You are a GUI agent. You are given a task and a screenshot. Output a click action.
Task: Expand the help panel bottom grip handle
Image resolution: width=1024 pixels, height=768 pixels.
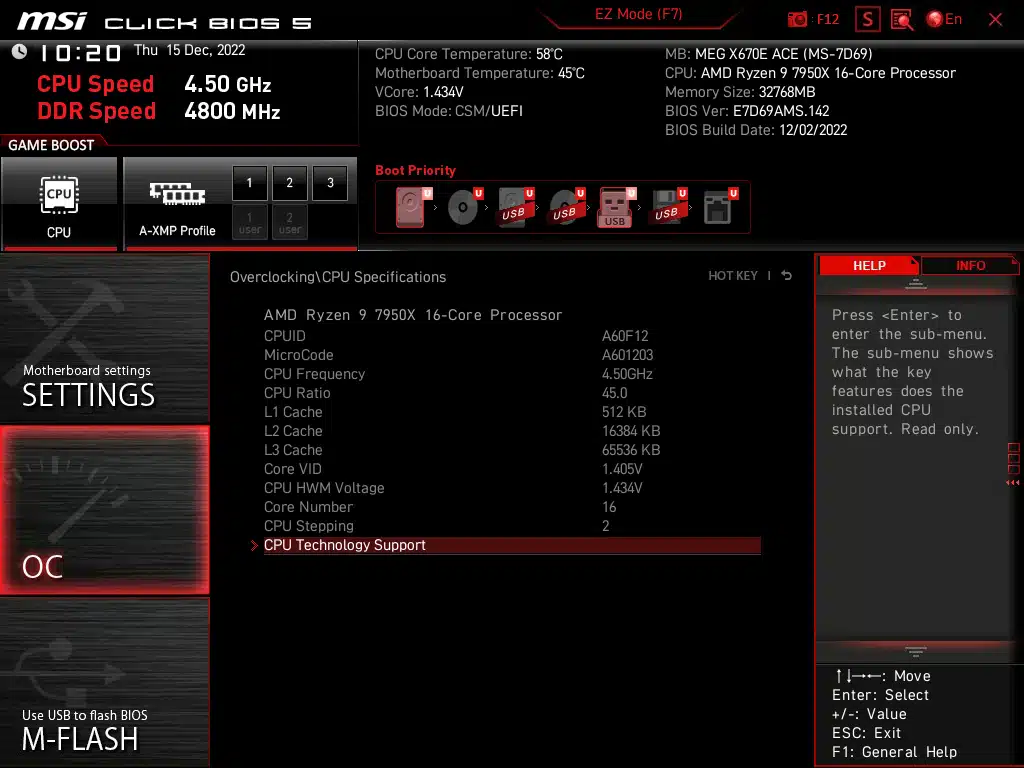tap(916, 652)
